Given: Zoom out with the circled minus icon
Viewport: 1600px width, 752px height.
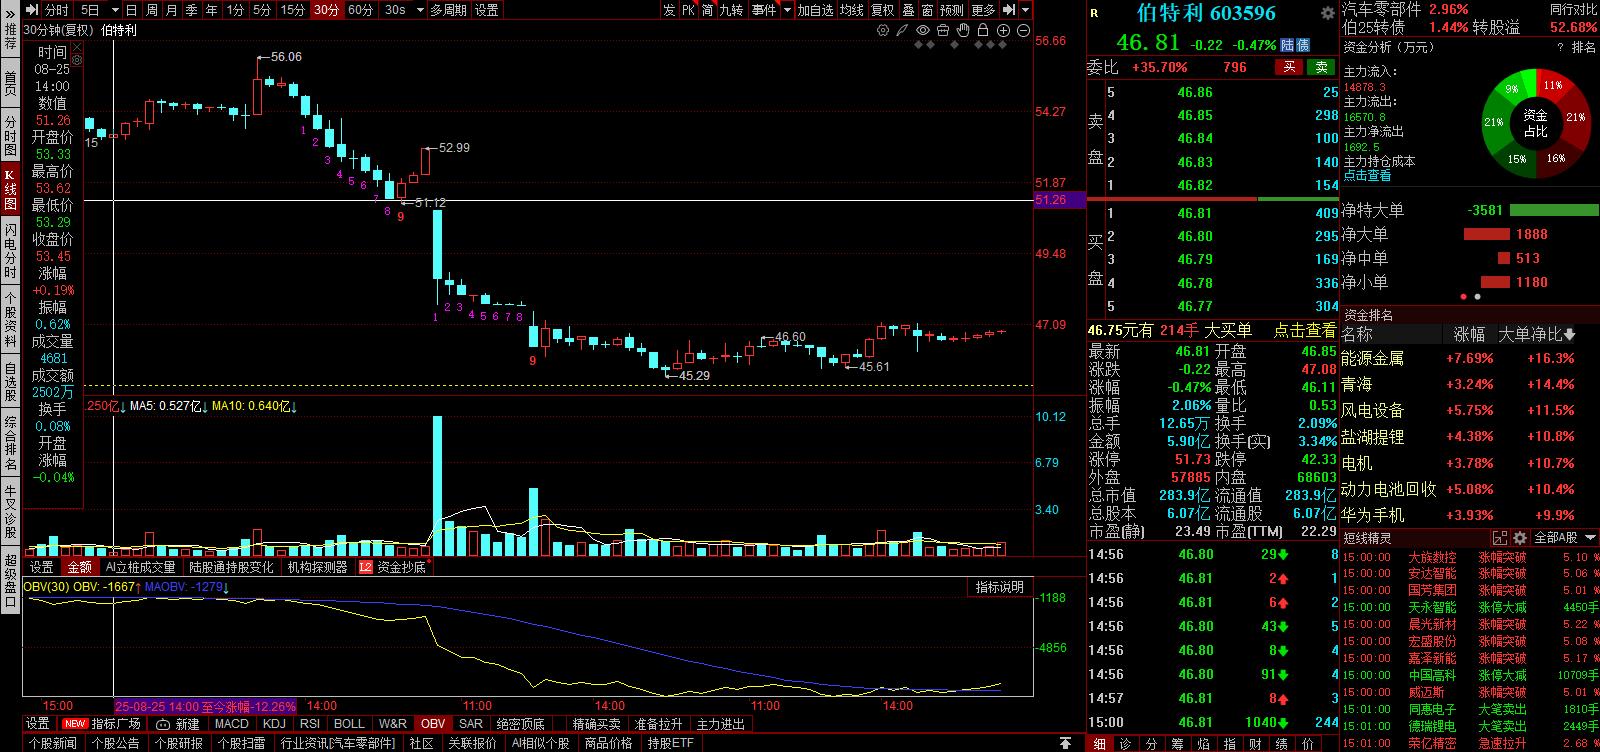Looking at the screenshot, I should 1023,31.
